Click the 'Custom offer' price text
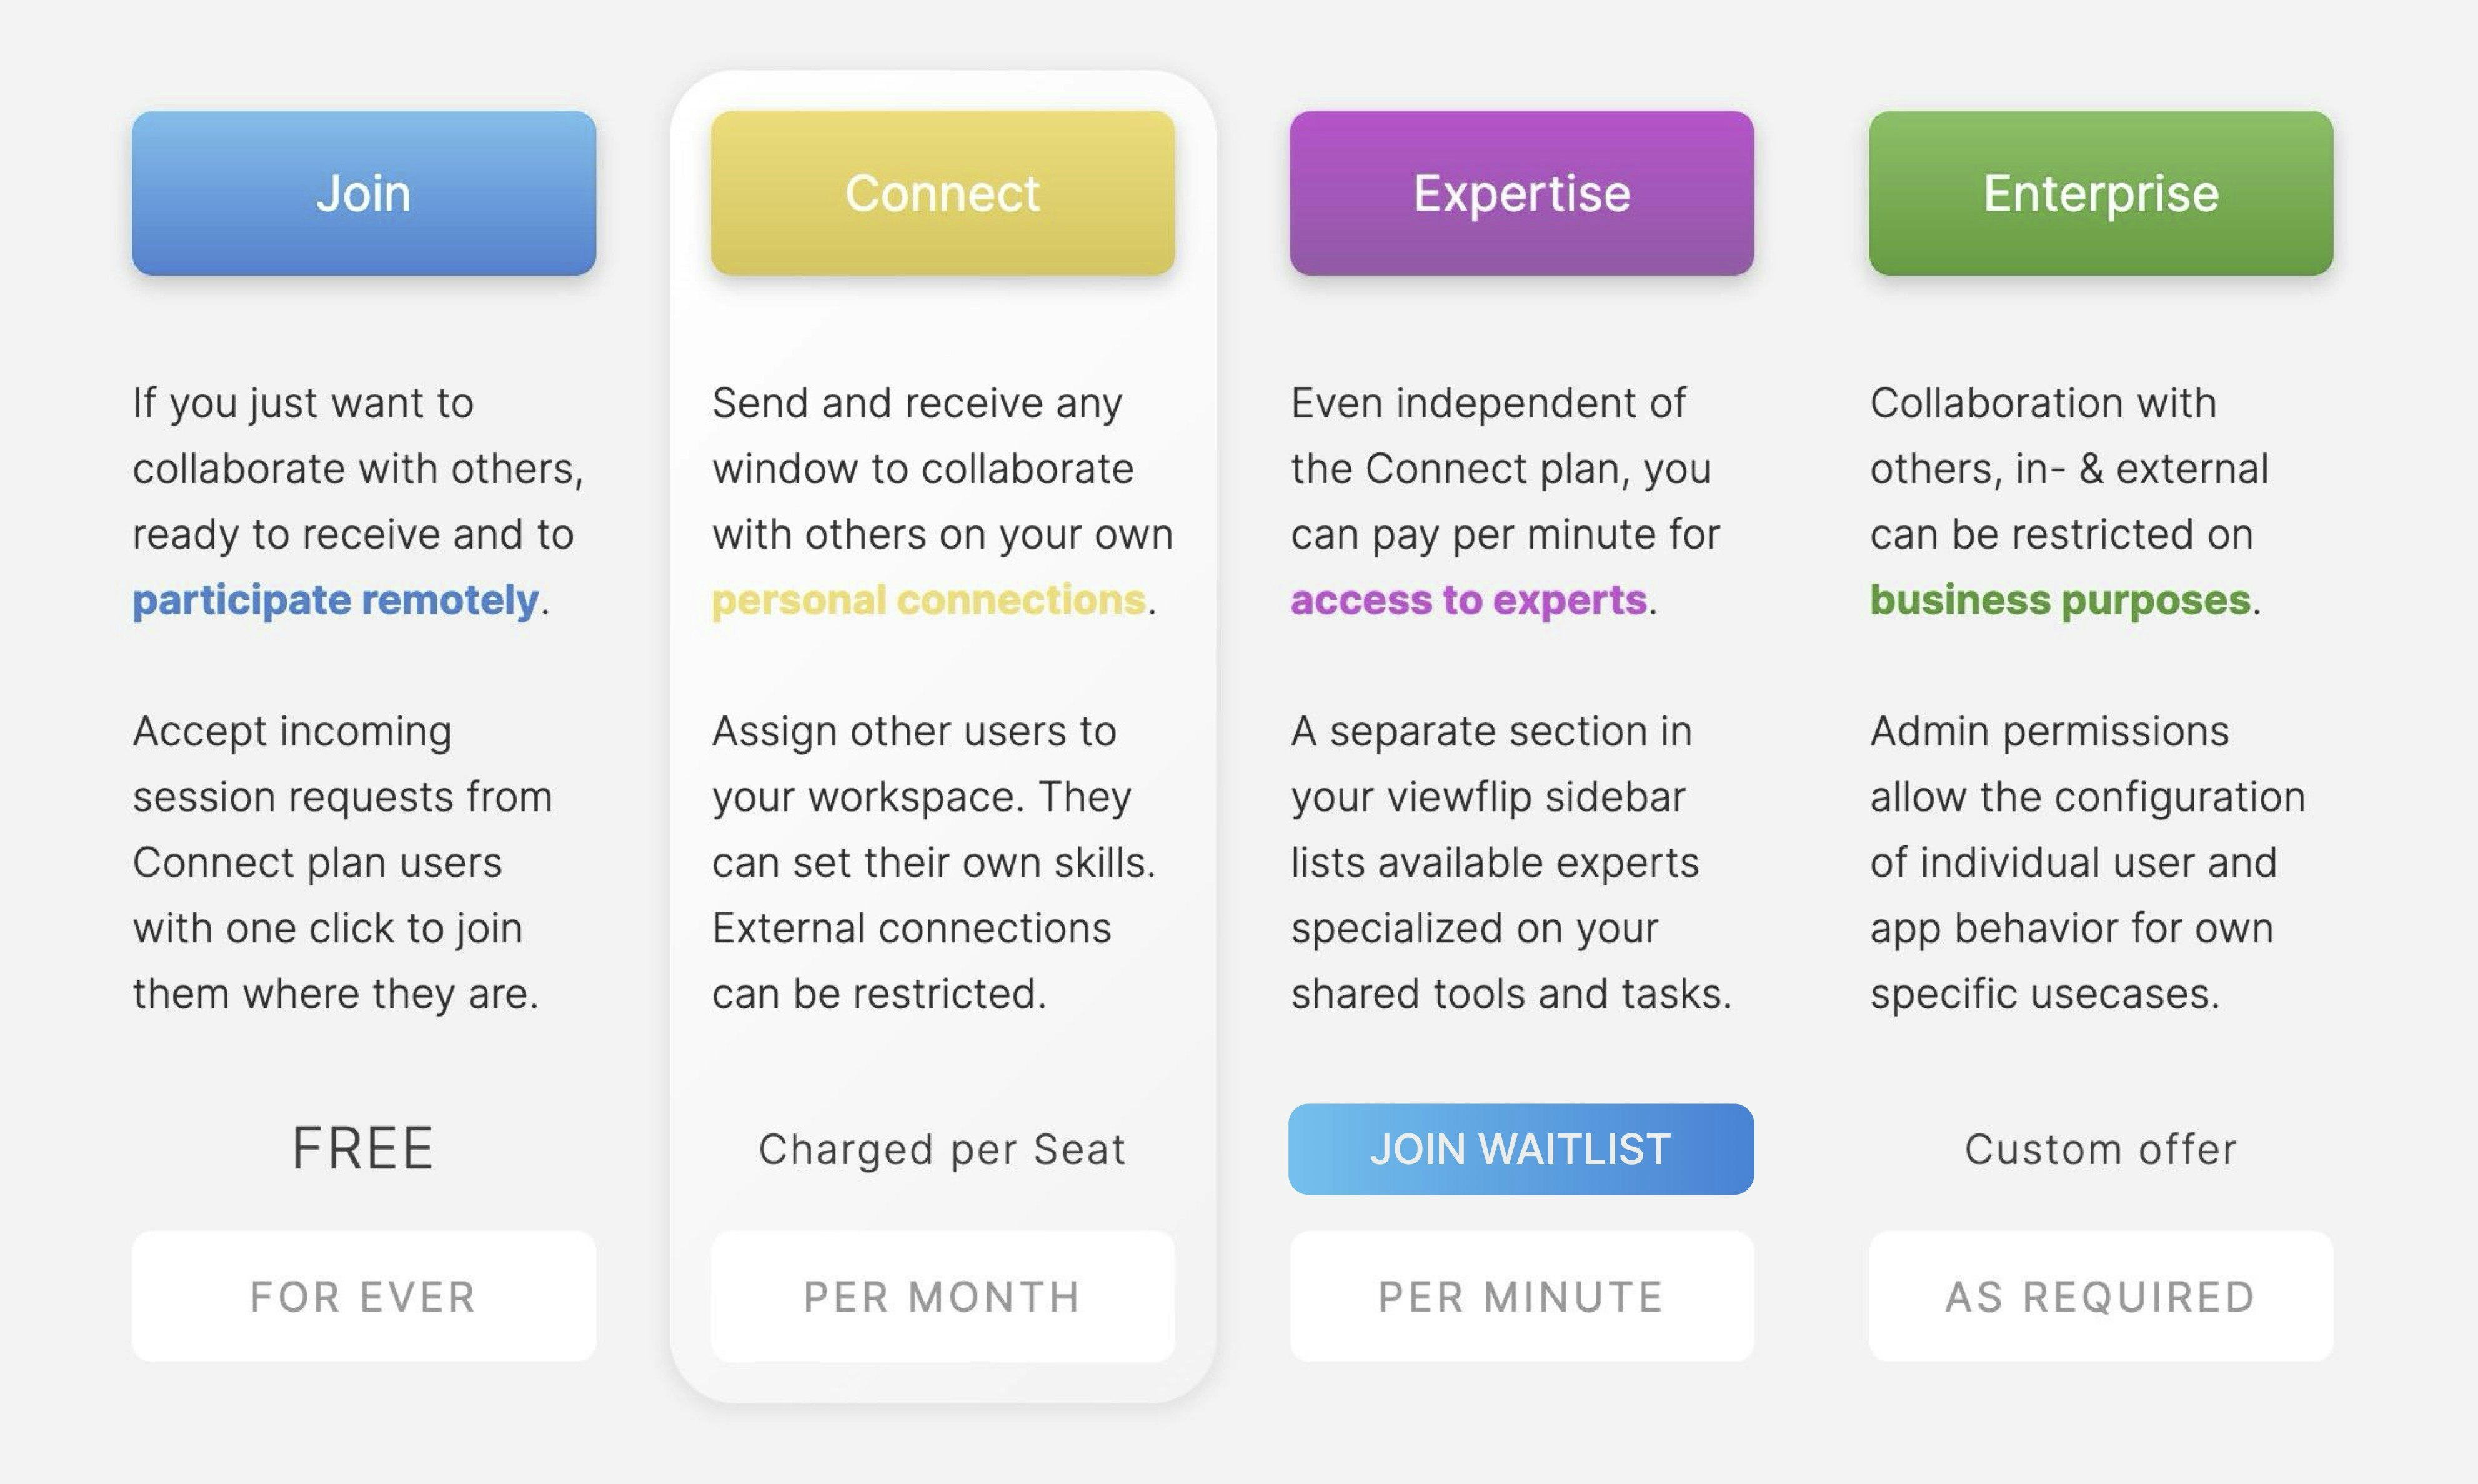 point(2100,1150)
